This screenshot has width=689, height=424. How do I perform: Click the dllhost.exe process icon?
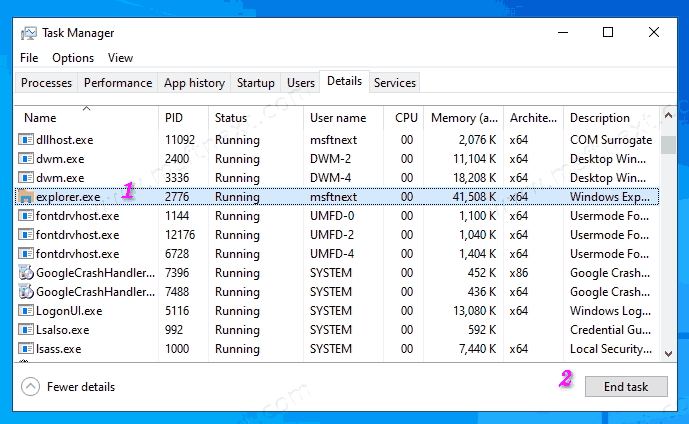tap(26, 140)
